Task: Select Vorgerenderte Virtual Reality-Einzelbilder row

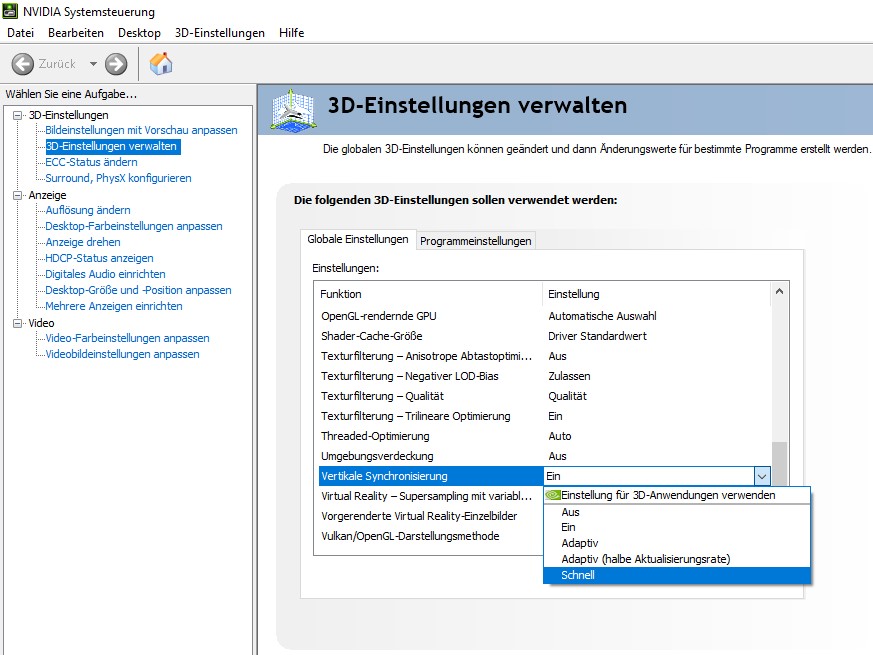Action: 431,516
